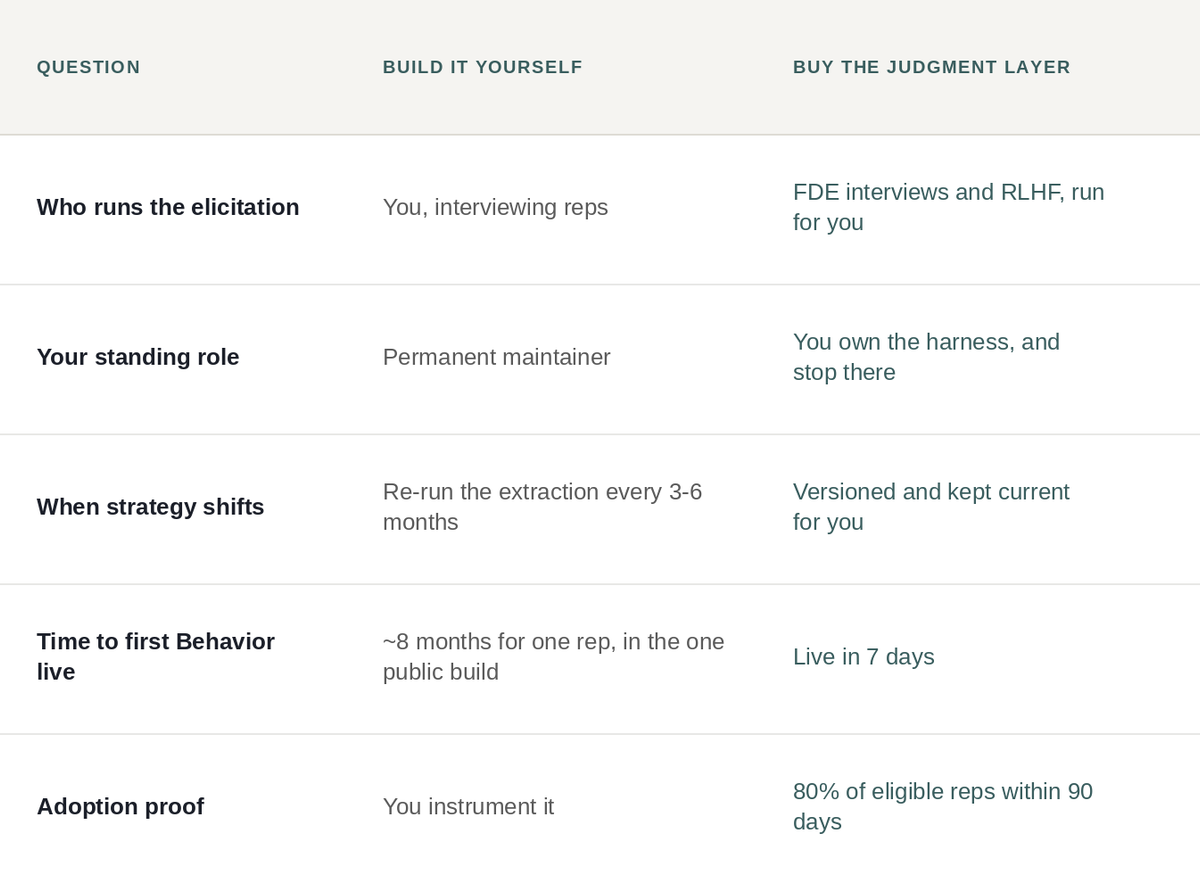
Task: Click the 'You, interviewing reps' cell
Action: pos(495,207)
